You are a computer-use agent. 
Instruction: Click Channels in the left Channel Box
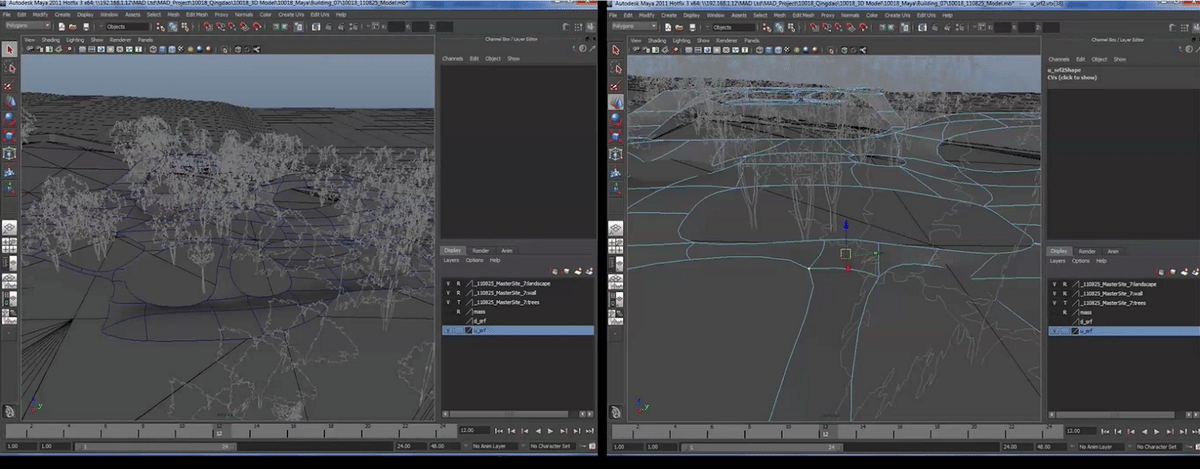452,59
